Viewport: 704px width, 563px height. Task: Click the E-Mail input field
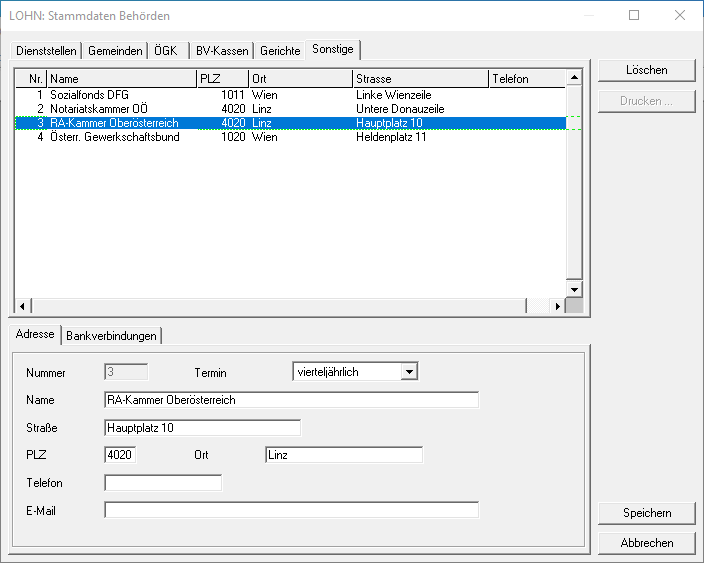pyautogui.click(x=291, y=510)
